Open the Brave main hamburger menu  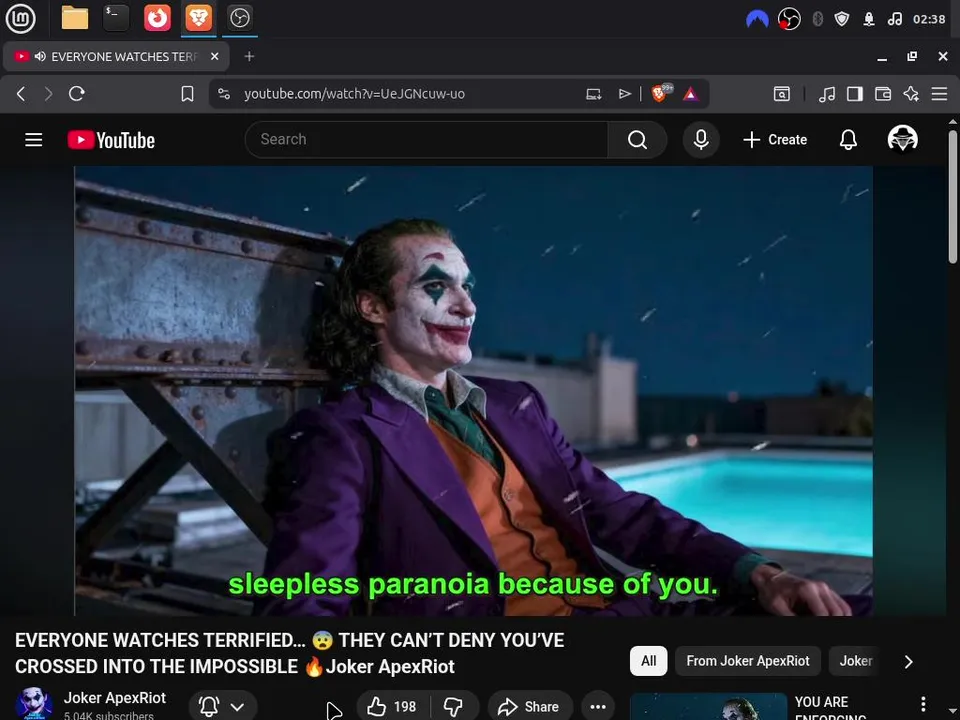click(x=939, y=94)
